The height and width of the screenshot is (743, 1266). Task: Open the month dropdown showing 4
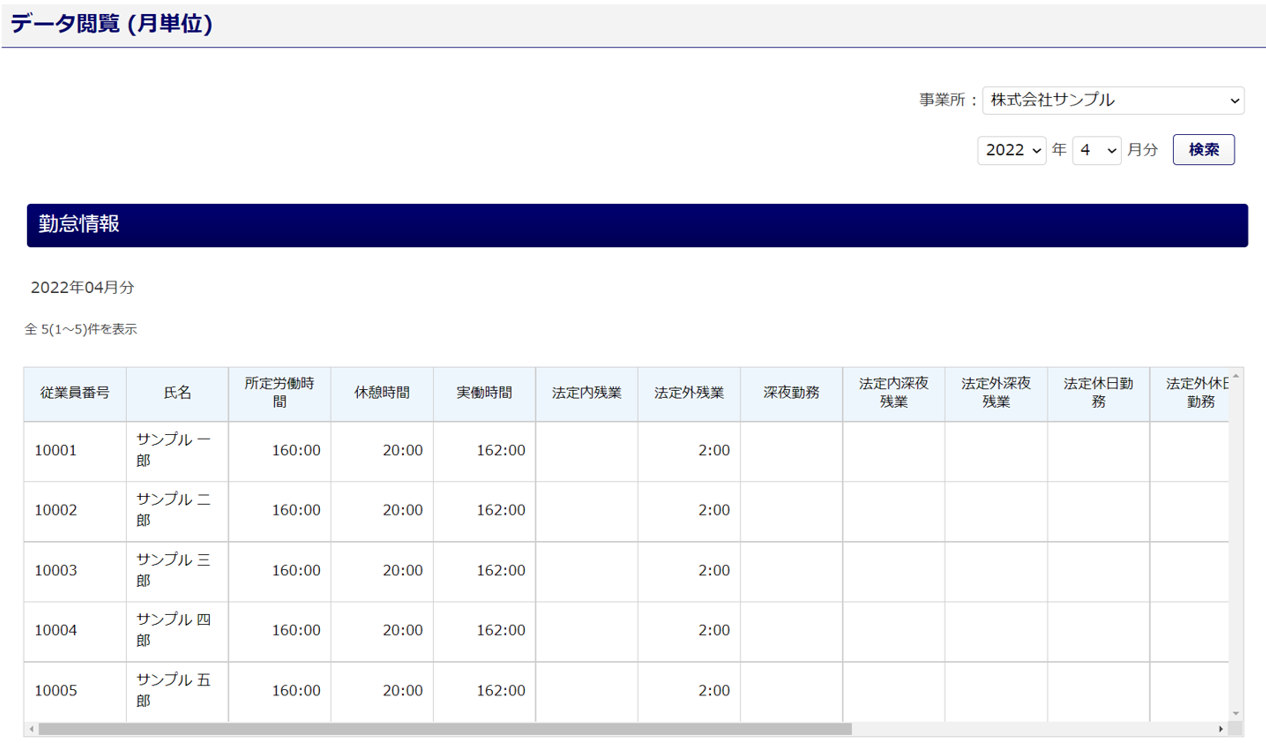pyautogui.click(x=1096, y=150)
